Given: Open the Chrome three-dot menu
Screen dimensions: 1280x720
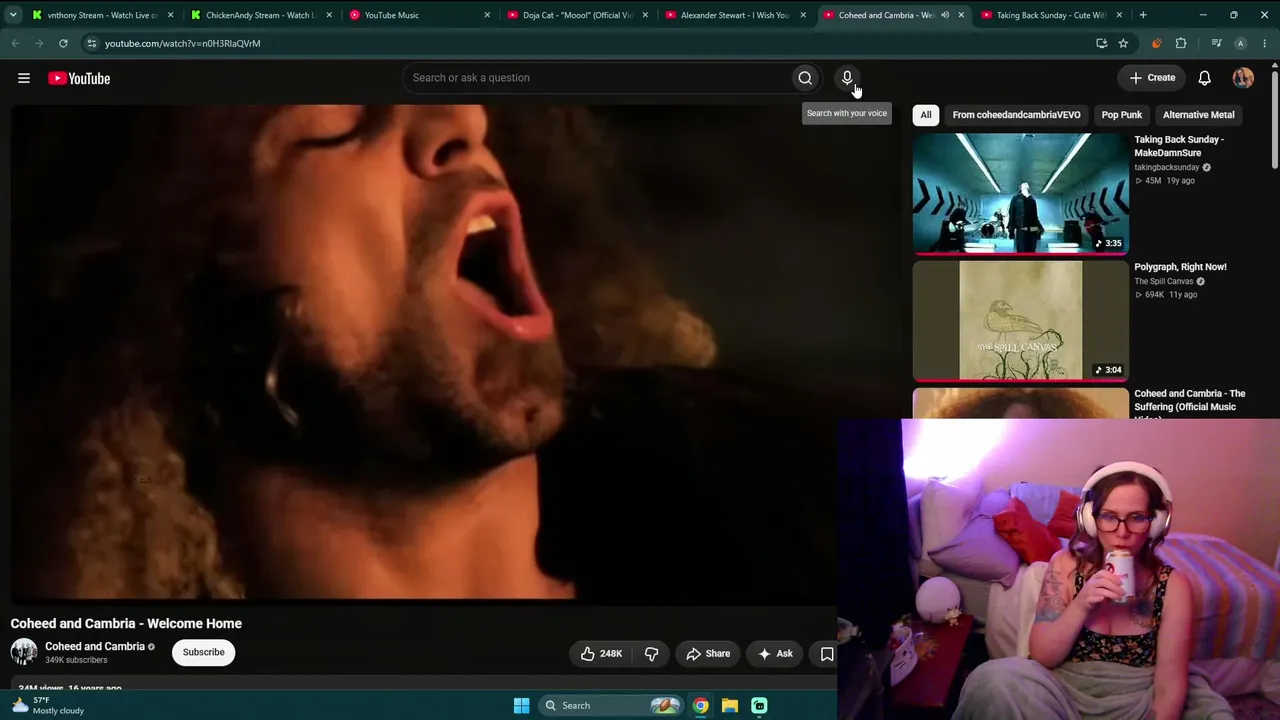Looking at the screenshot, I should pos(1264,43).
